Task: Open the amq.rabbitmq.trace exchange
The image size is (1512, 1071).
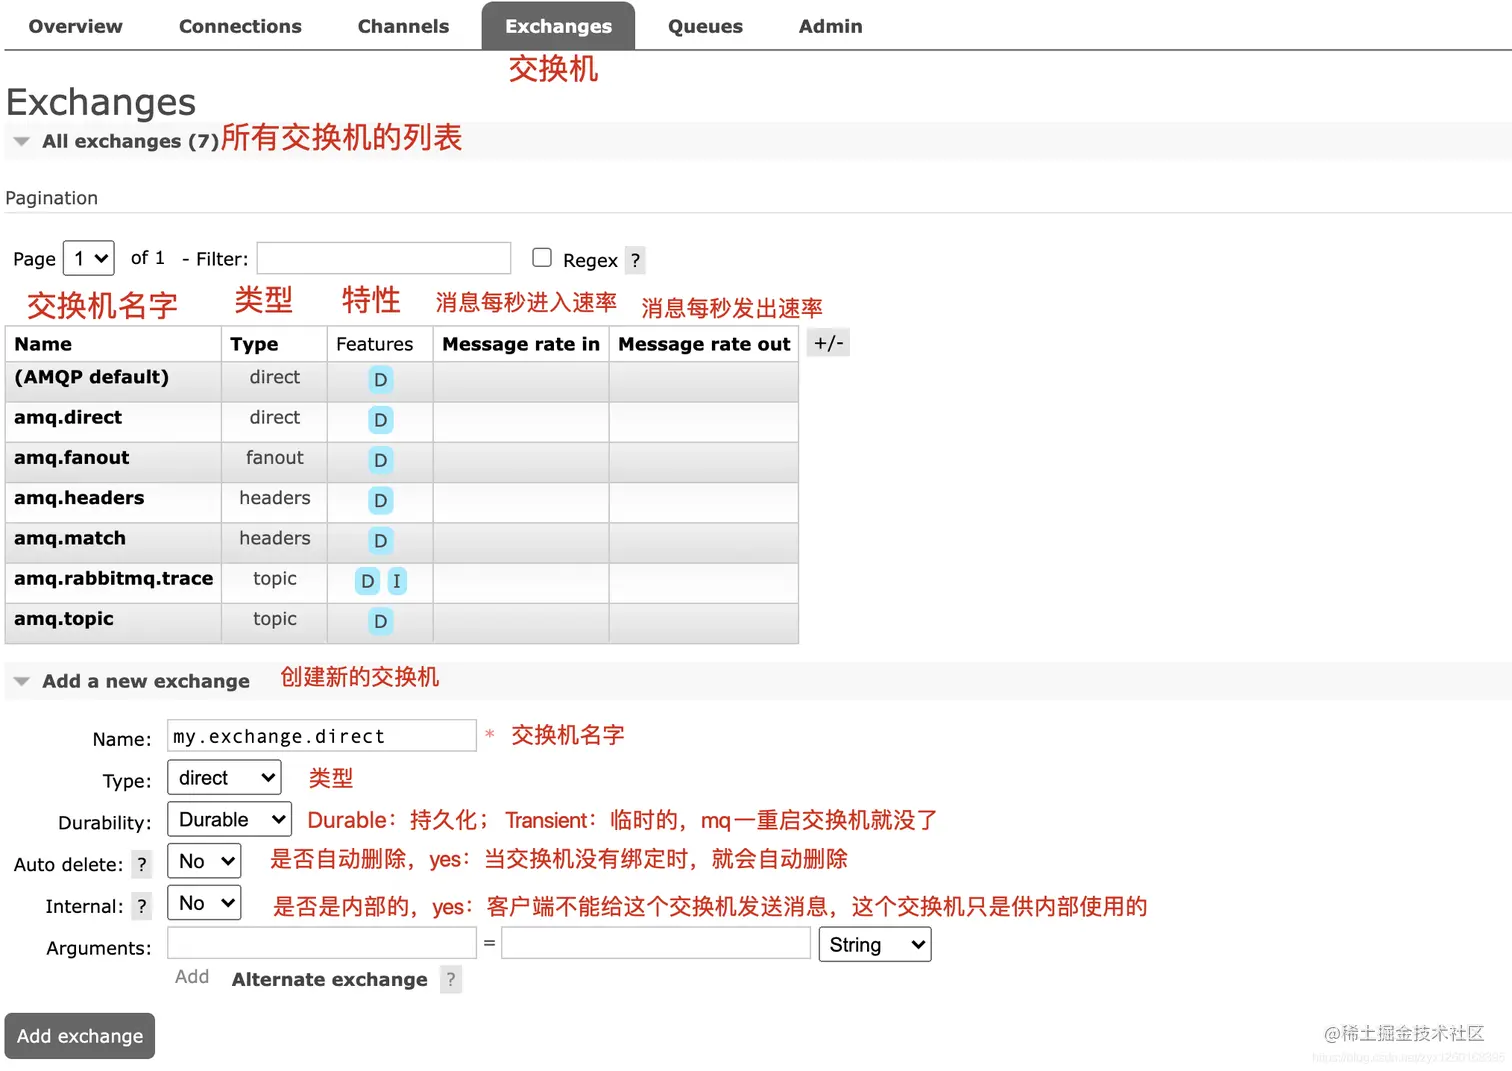Action: point(114,578)
